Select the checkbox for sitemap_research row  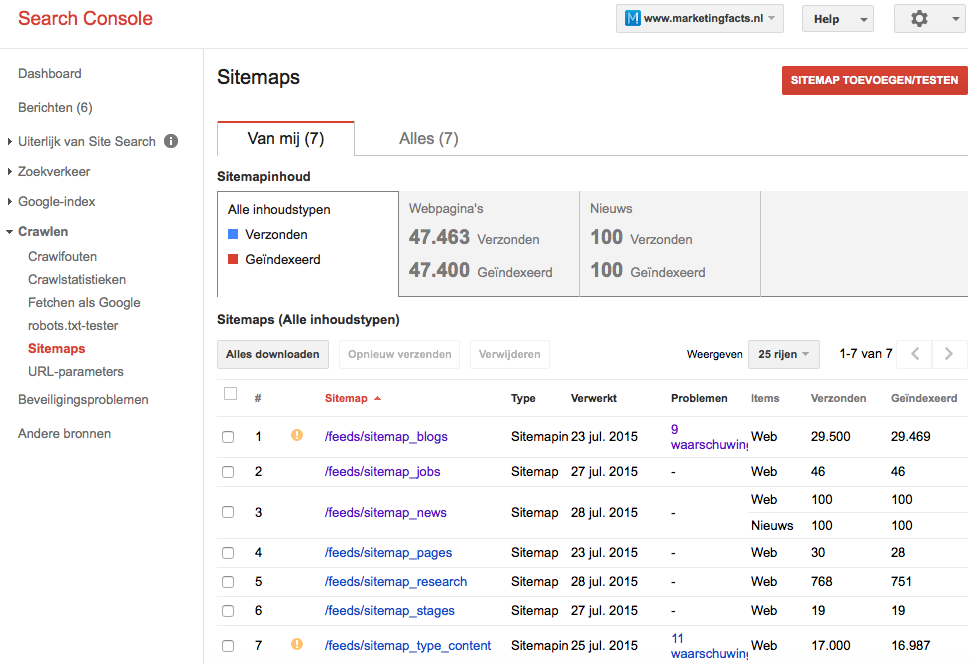click(228, 582)
